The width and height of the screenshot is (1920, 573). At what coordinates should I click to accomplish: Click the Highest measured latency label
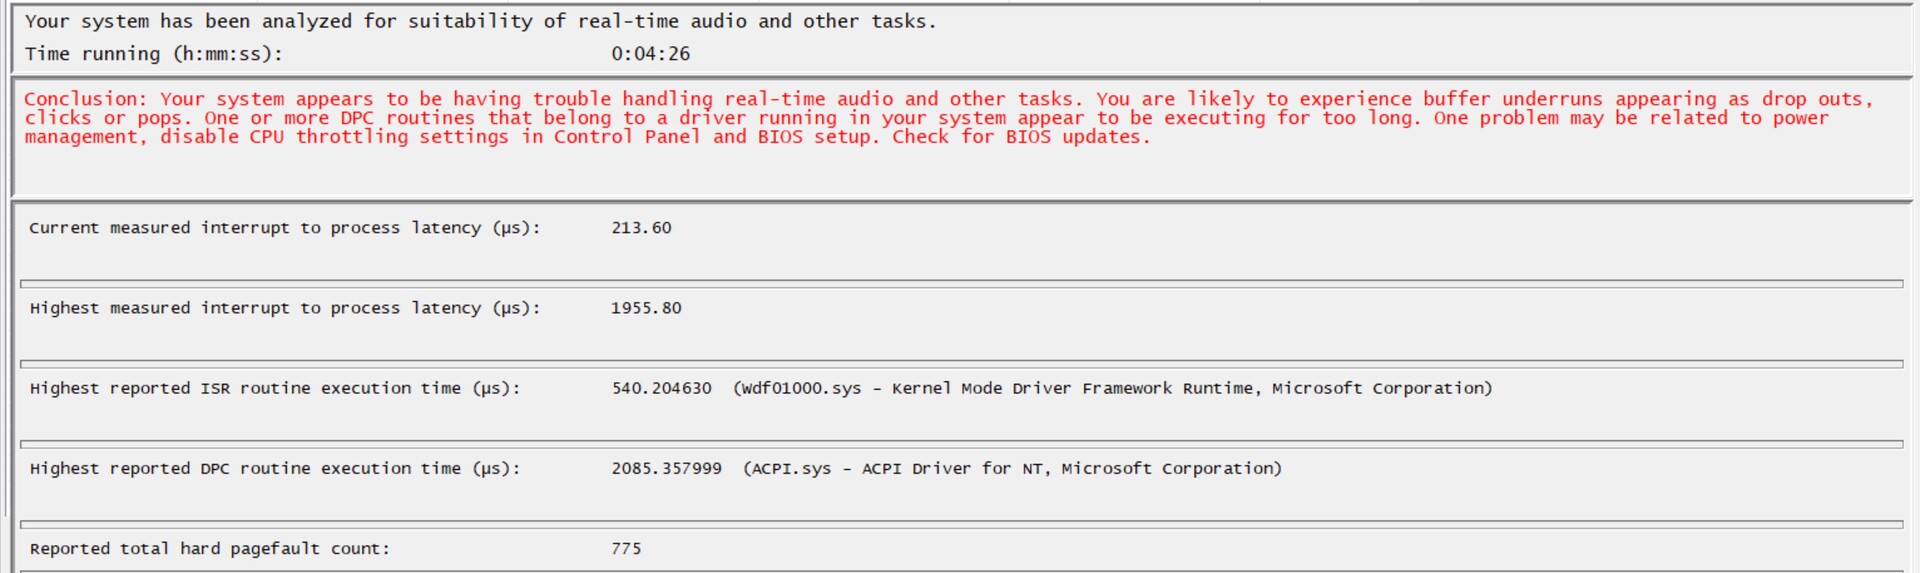pos(284,308)
